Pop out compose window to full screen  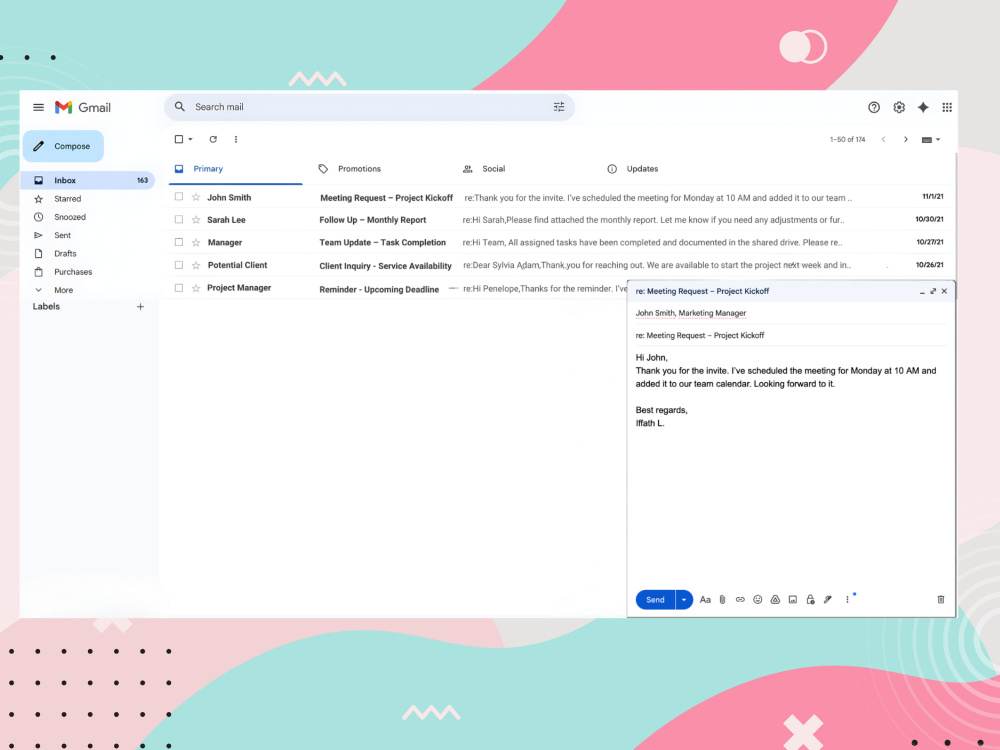click(933, 291)
